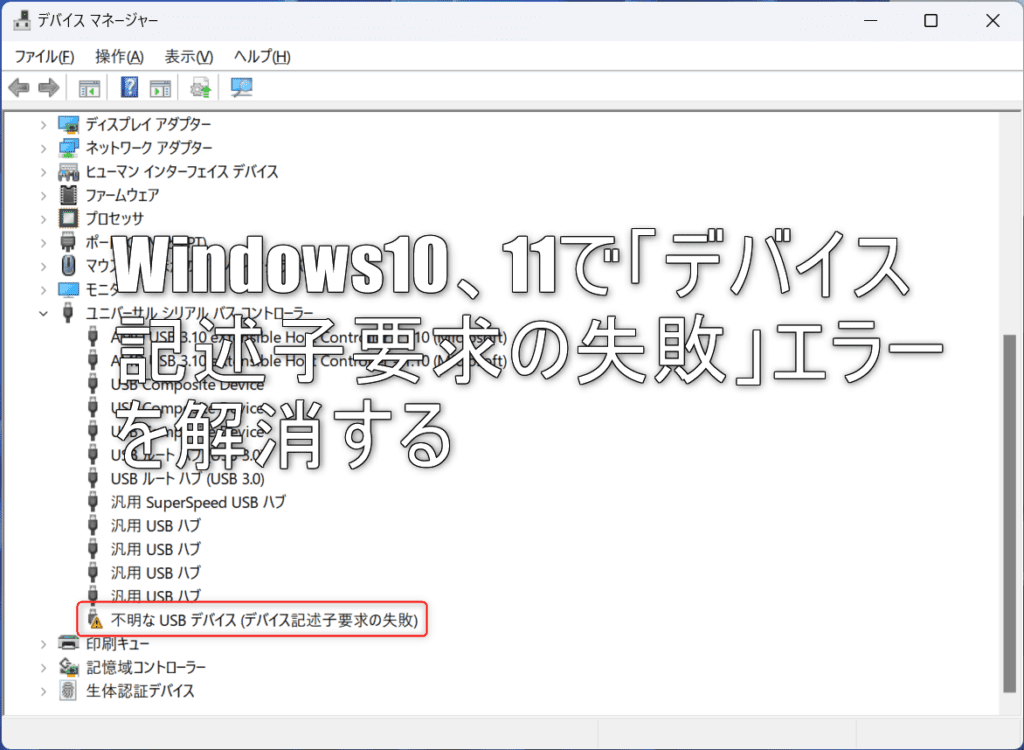The width and height of the screenshot is (1024, 750).
Task: Click the ユニバーサル シリアル バス コントローラー USB icon
Action: pyautogui.click(x=68, y=313)
